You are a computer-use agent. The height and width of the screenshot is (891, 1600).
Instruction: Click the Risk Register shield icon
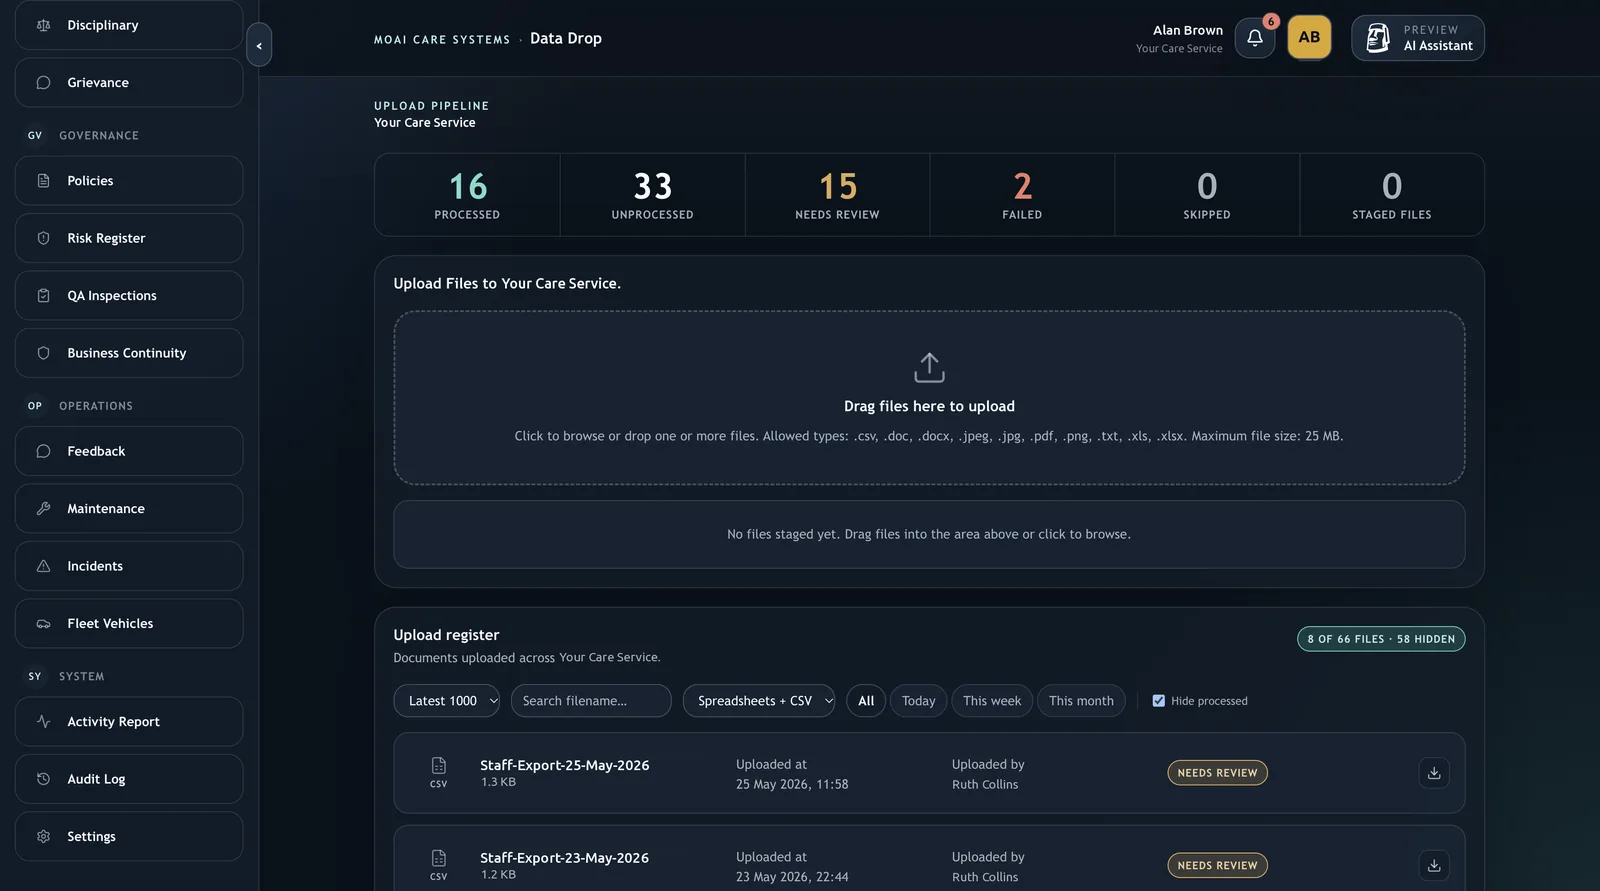[x=43, y=238]
